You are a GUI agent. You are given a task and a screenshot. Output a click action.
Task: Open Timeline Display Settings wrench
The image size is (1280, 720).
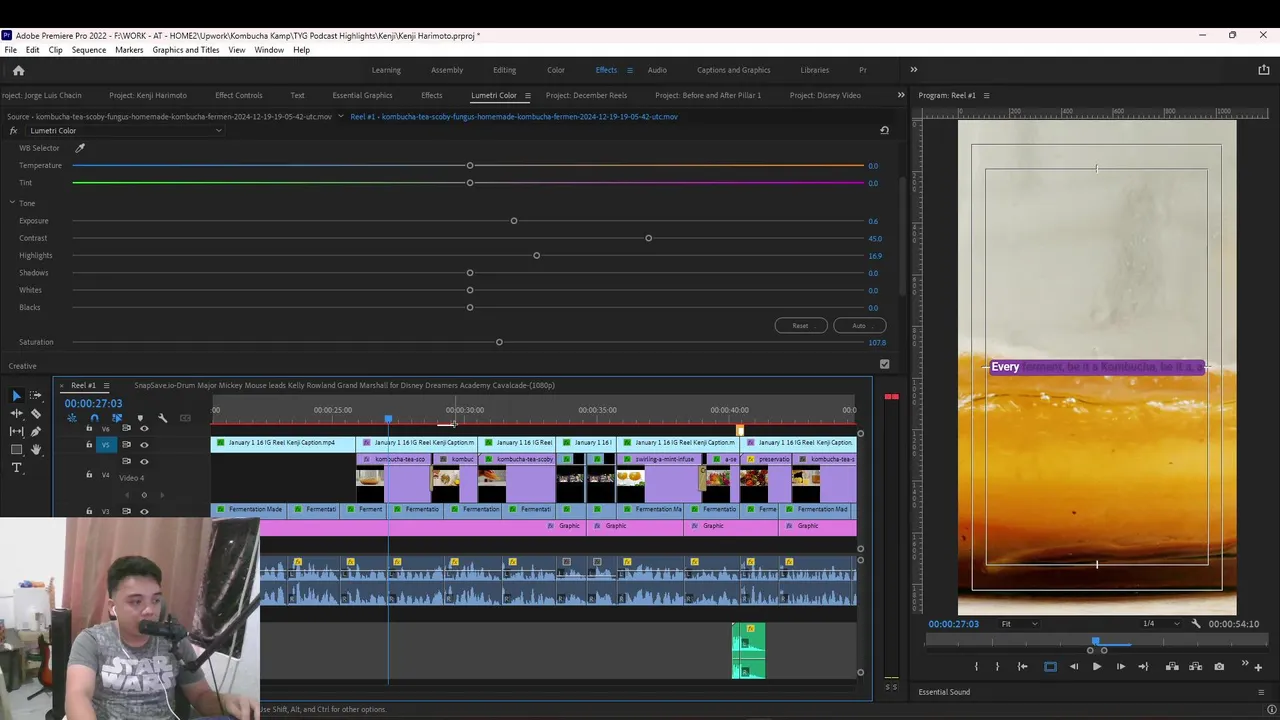(163, 418)
